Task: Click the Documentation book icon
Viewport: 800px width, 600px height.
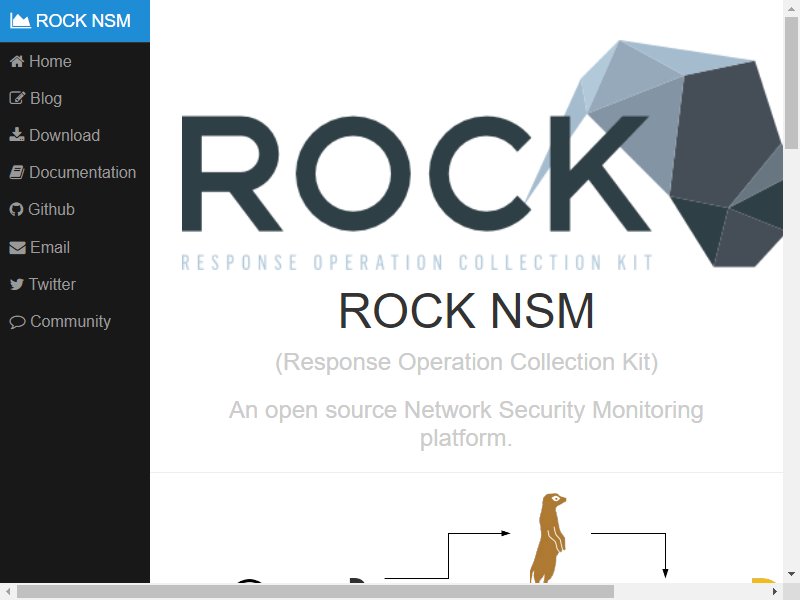Action: coord(17,172)
